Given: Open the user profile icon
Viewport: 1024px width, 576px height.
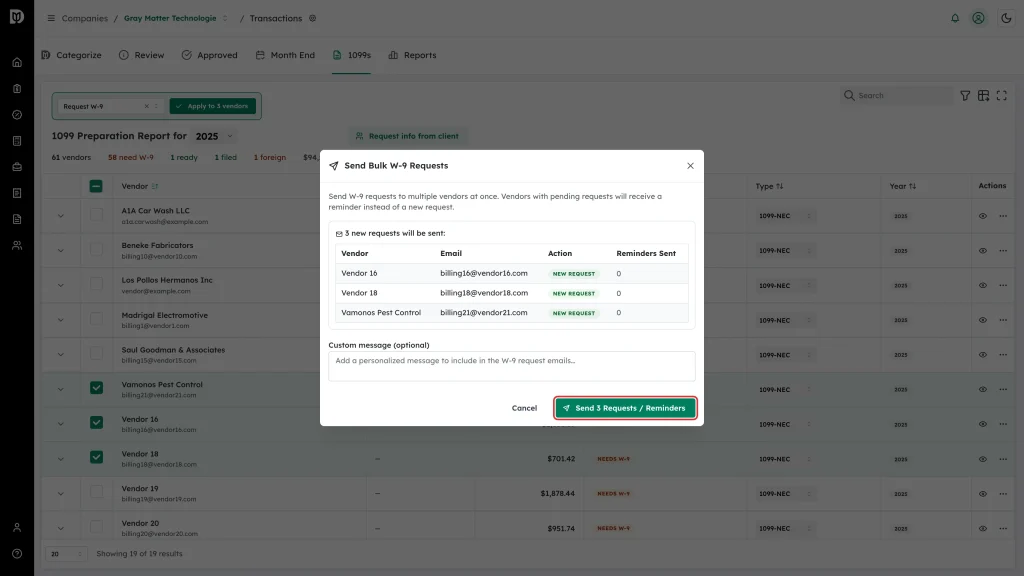Looking at the screenshot, I should (978, 18).
